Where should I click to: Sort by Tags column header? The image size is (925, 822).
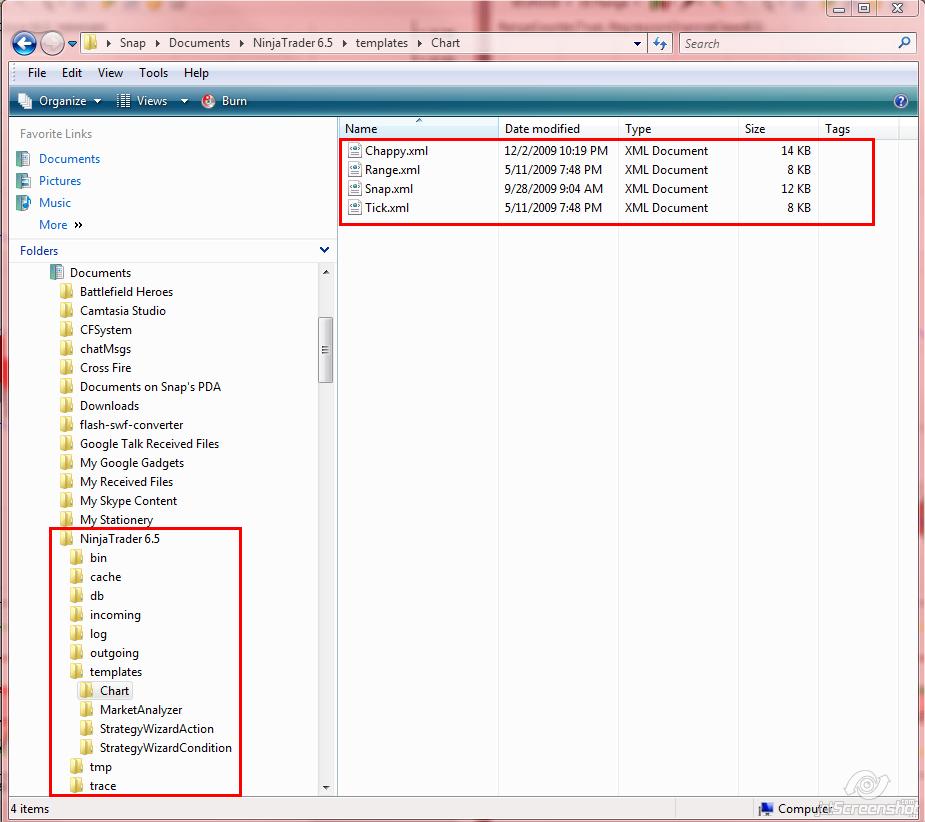[x=858, y=129]
